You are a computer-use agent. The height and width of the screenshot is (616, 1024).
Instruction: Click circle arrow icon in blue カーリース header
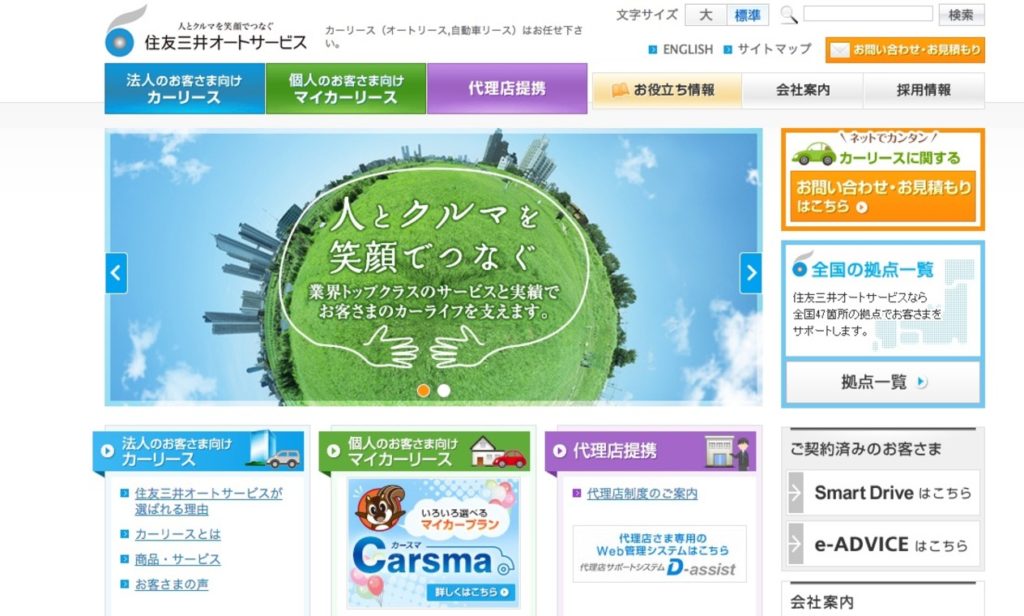click(107, 451)
